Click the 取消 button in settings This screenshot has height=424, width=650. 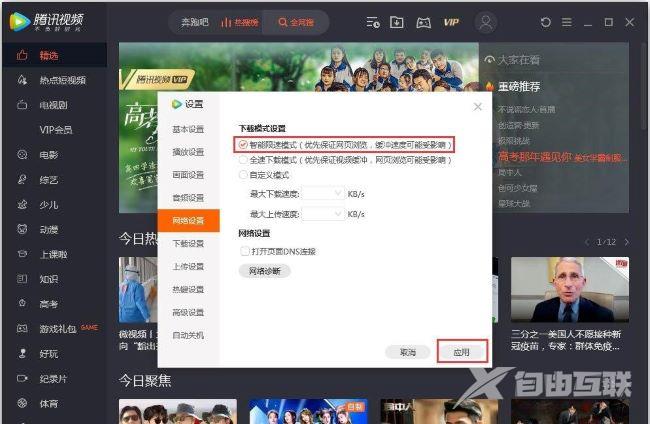click(x=408, y=352)
